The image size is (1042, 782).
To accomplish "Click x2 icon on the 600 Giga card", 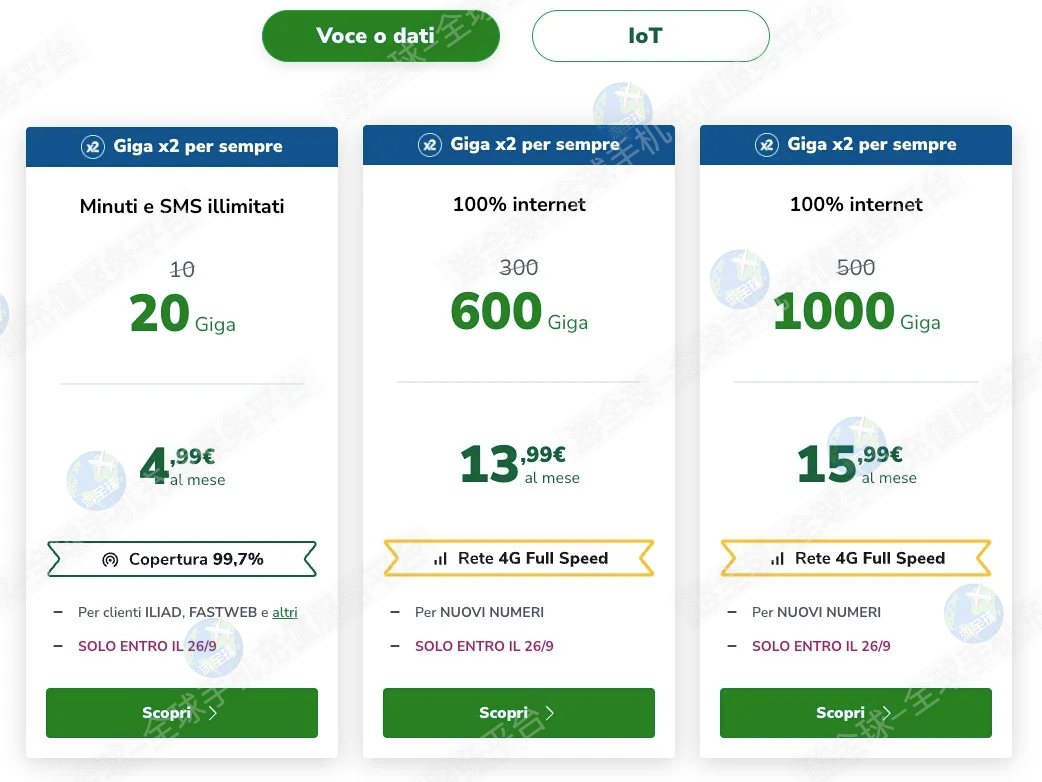I will (x=429, y=145).
